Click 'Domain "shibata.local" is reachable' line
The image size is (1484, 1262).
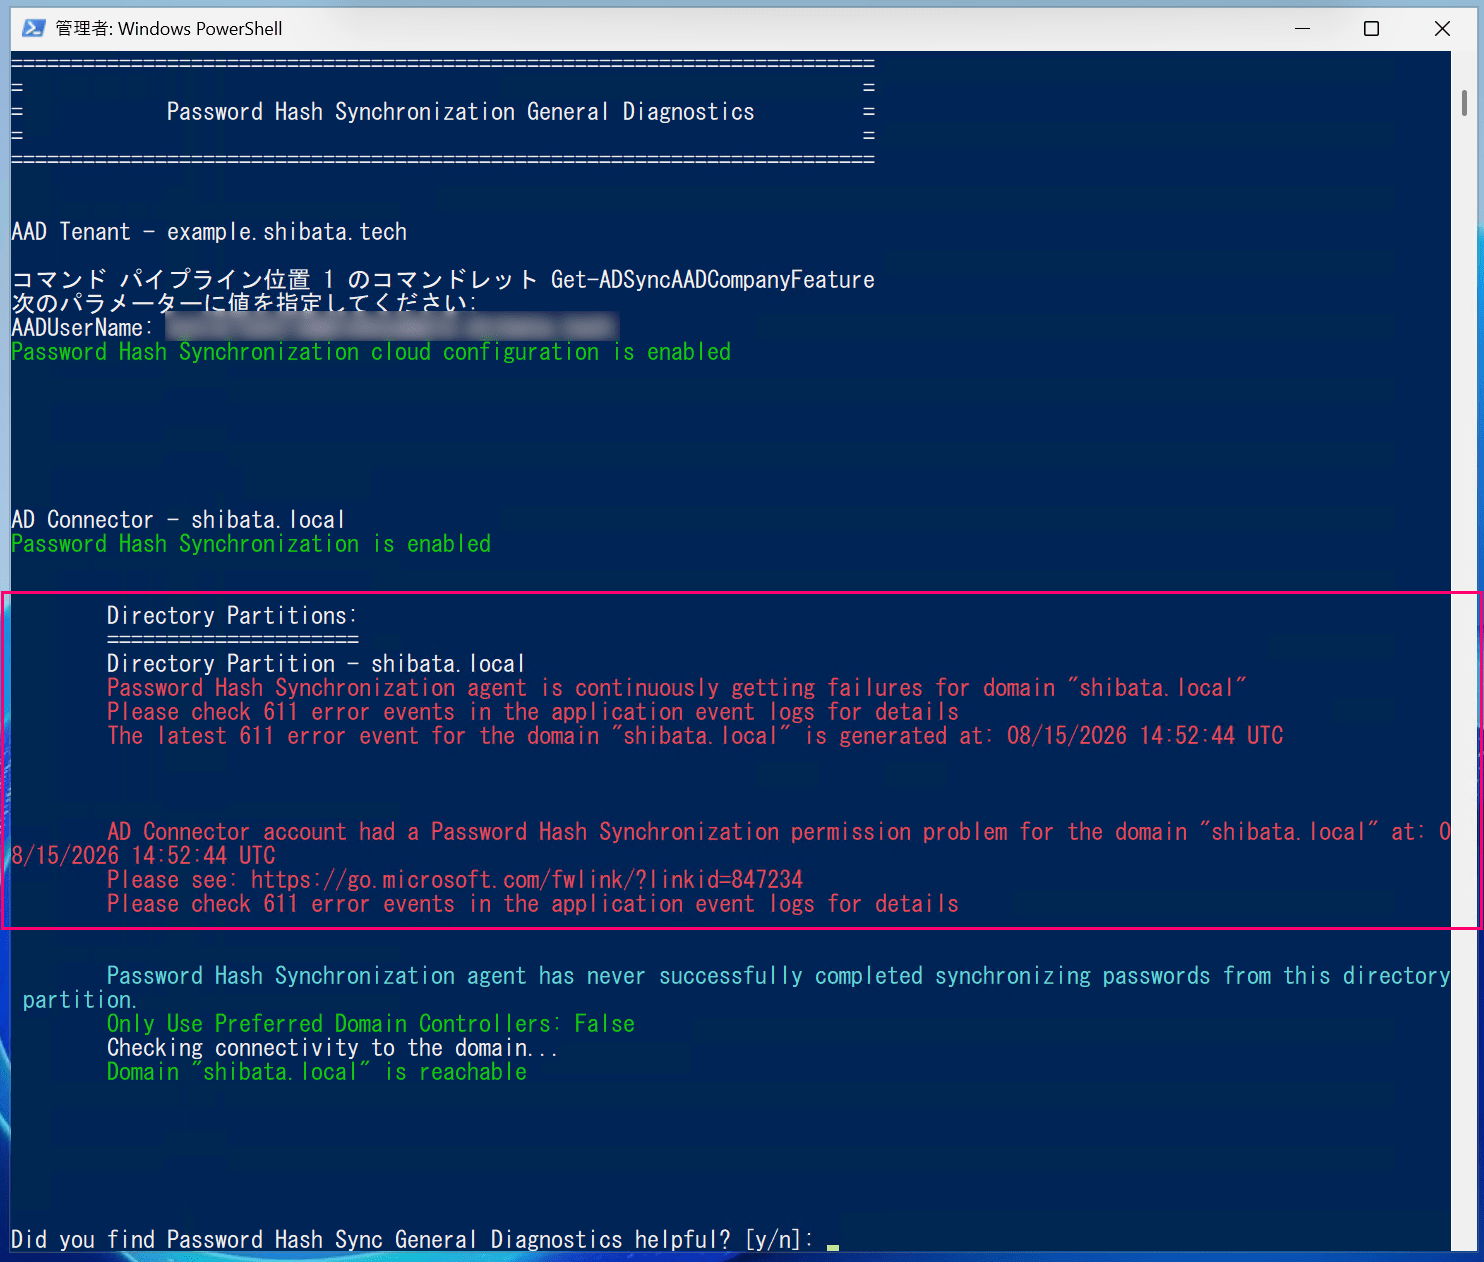317,1072
